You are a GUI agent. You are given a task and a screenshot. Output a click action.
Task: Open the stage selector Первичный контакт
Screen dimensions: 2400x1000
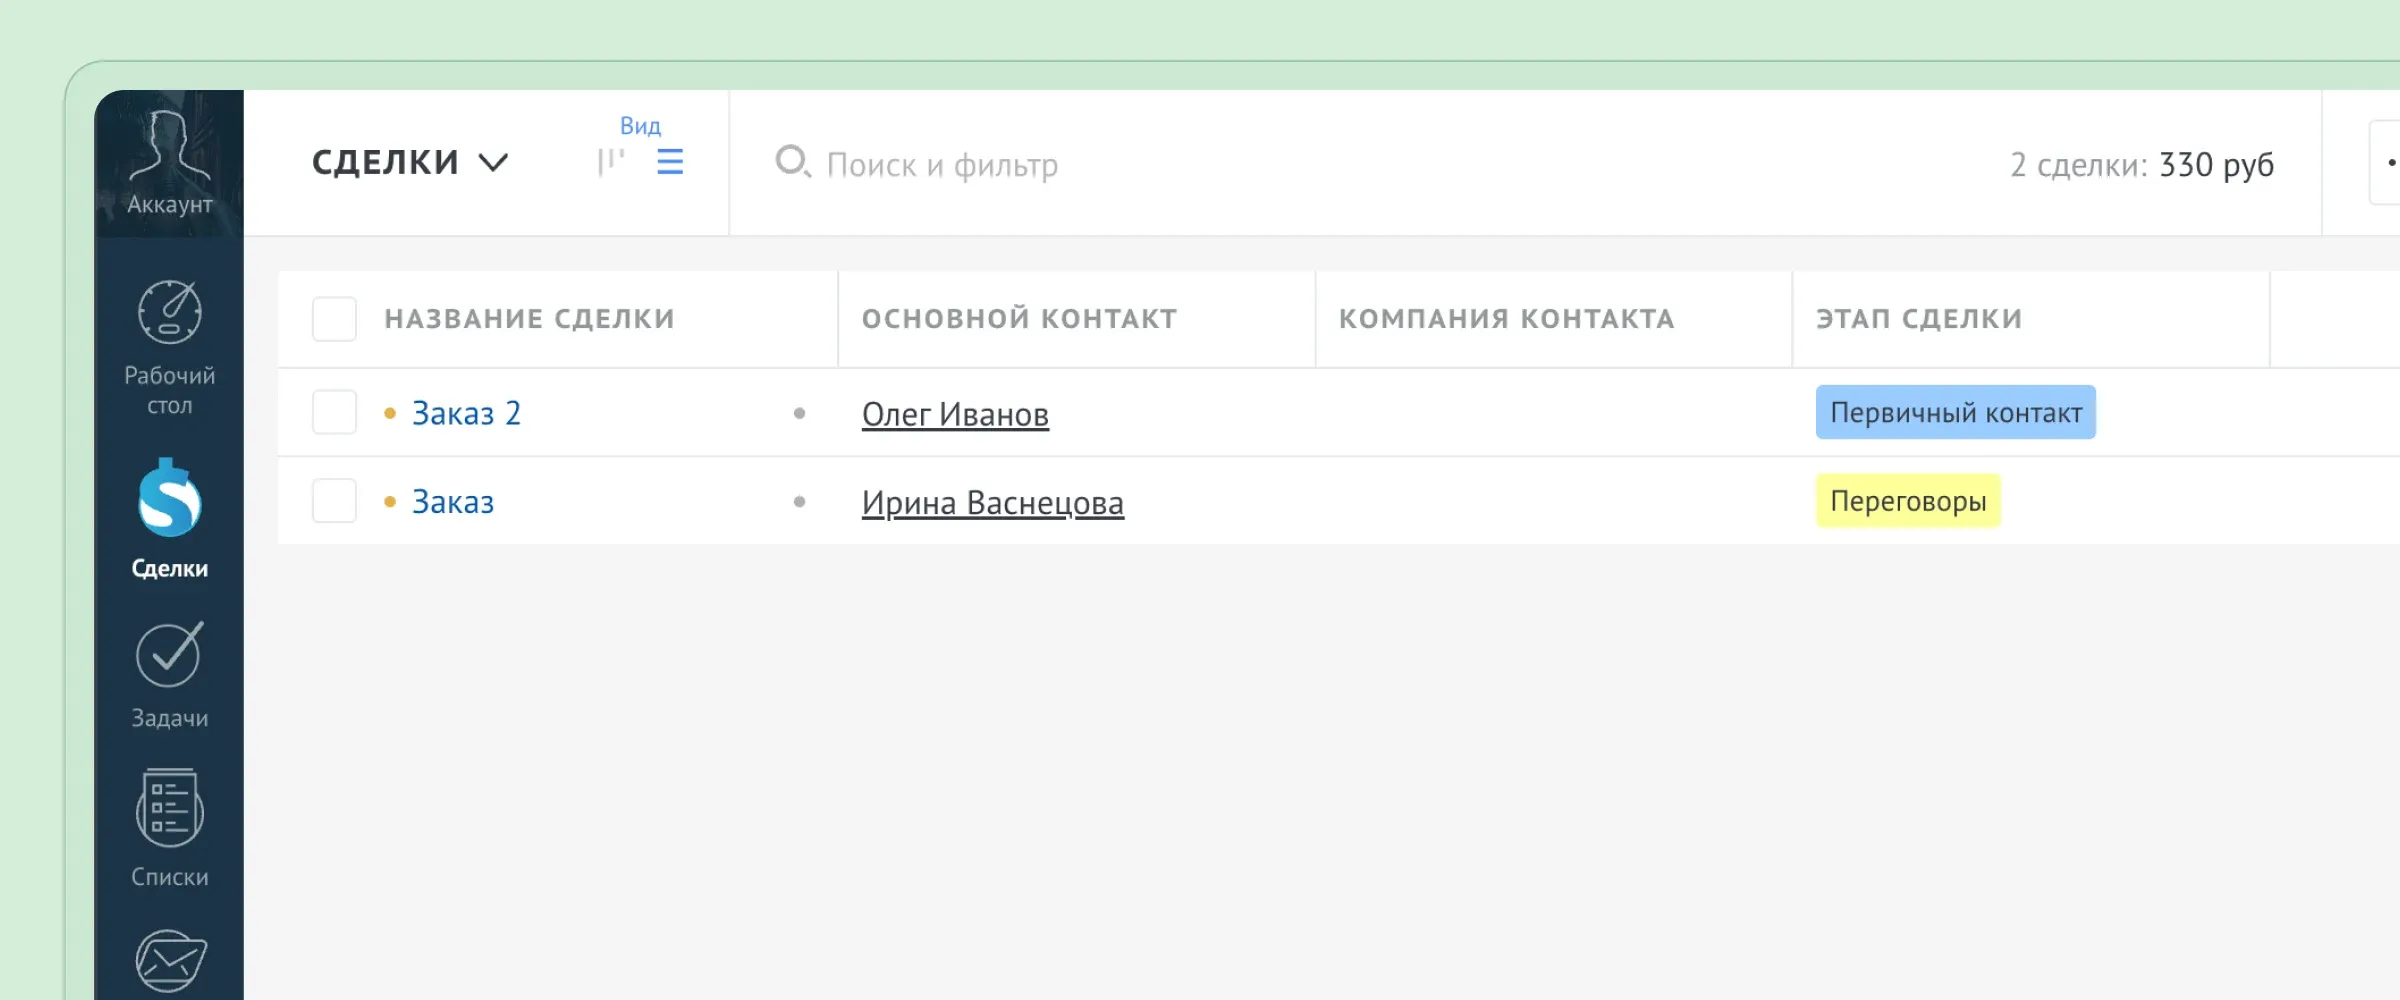(1954, 411)
